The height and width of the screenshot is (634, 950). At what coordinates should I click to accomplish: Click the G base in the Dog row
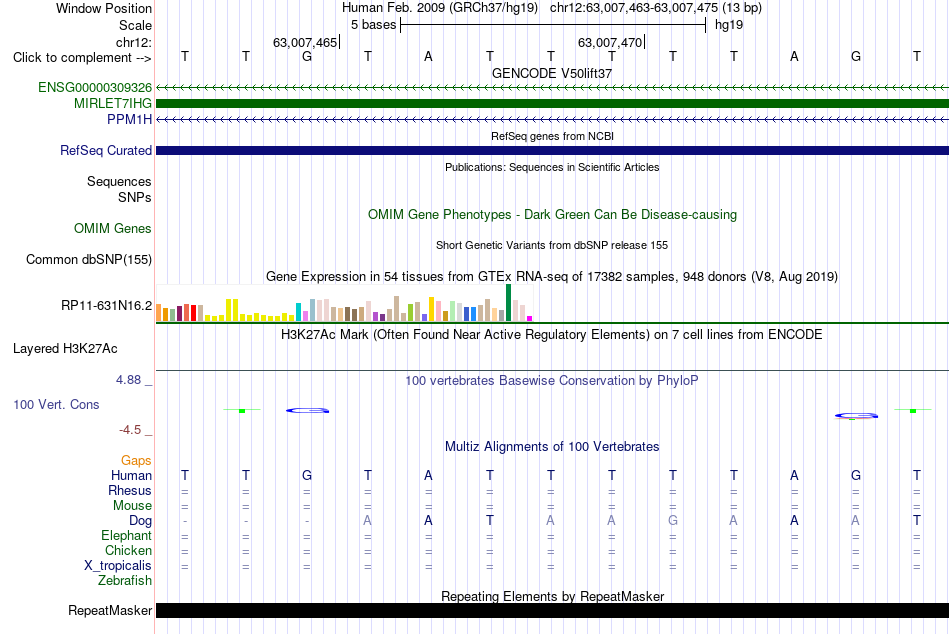pos(673,521)
